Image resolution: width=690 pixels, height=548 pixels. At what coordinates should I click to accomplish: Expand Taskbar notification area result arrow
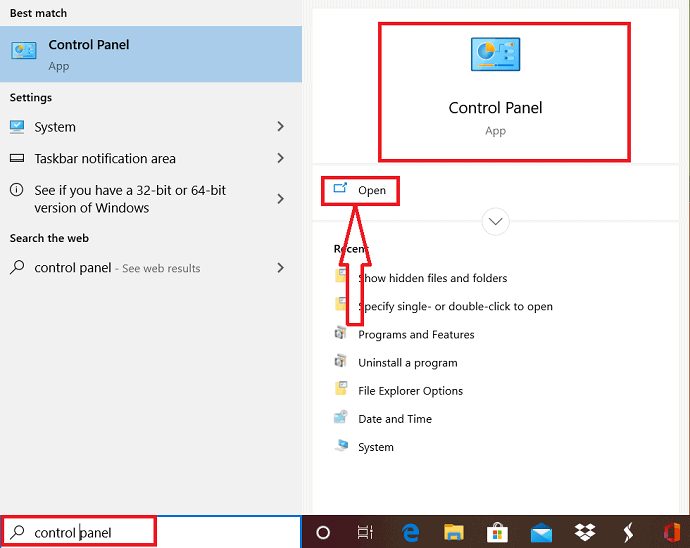coord(280,158)
